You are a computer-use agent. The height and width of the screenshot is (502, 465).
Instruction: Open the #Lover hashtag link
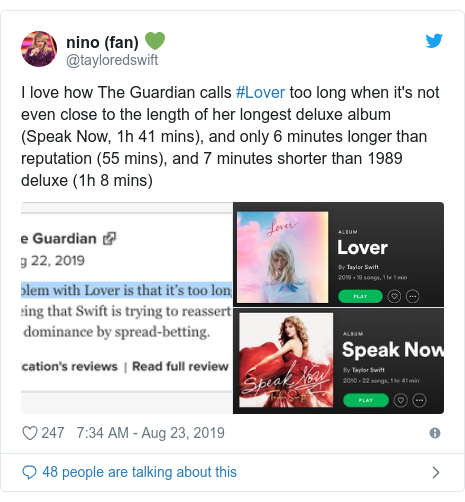(x=260, y=93)
